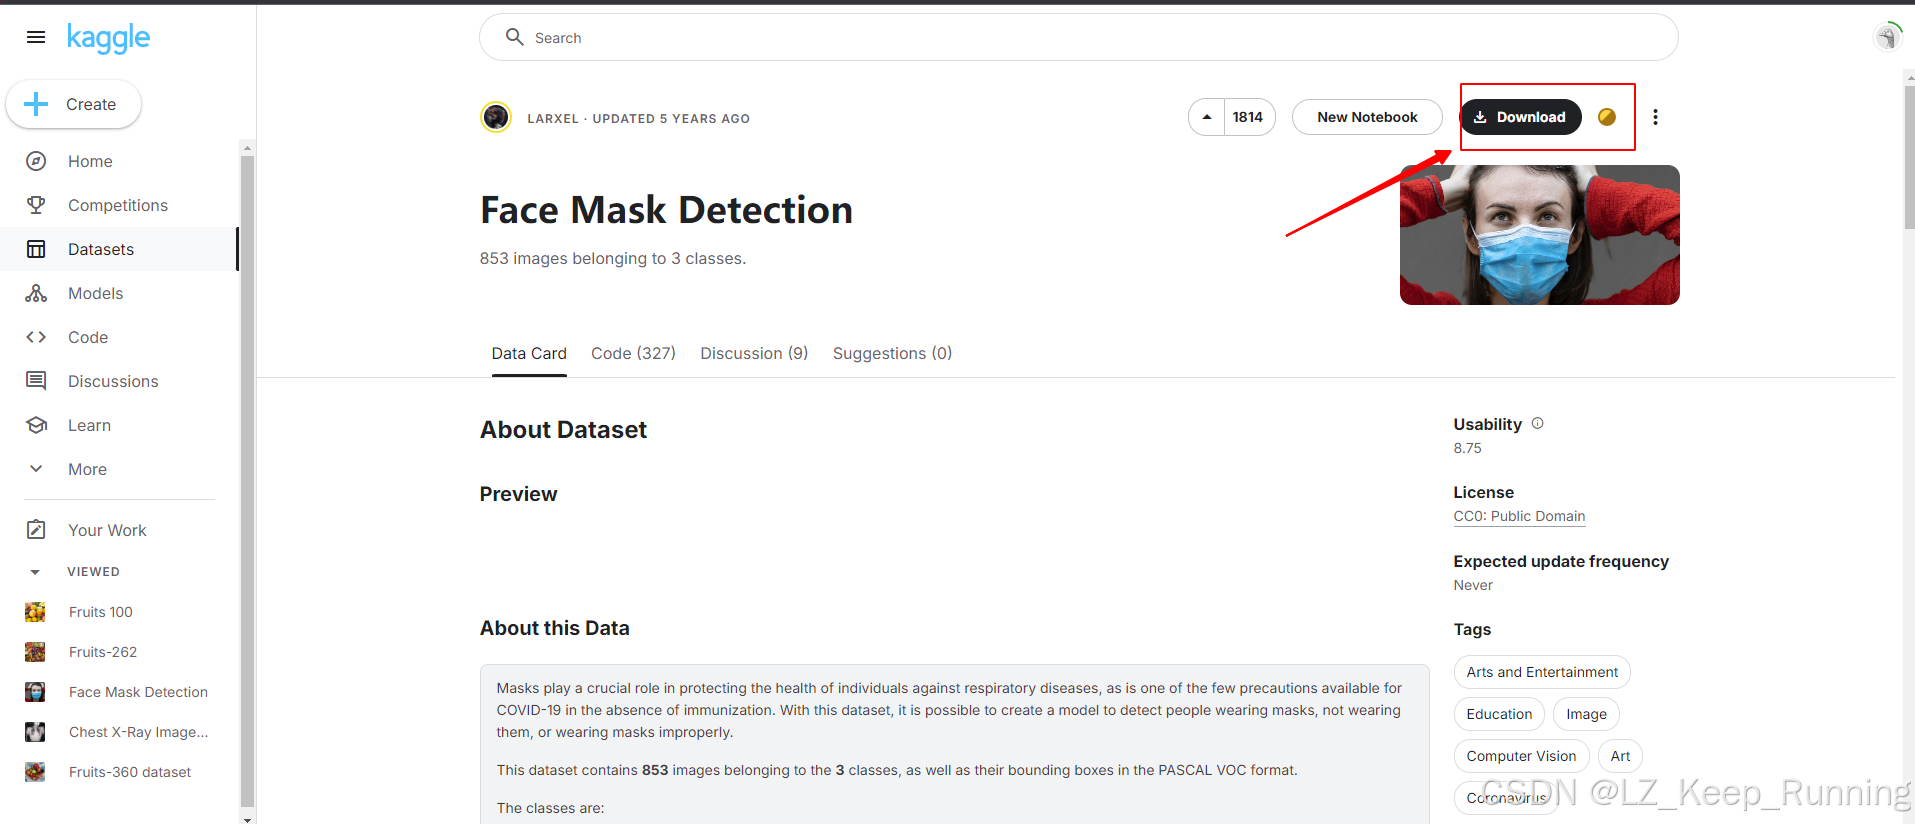This screenshot has width=1915, height=824.
Task: Open Your Work in sidebar
Action: [x=107, y=530]
